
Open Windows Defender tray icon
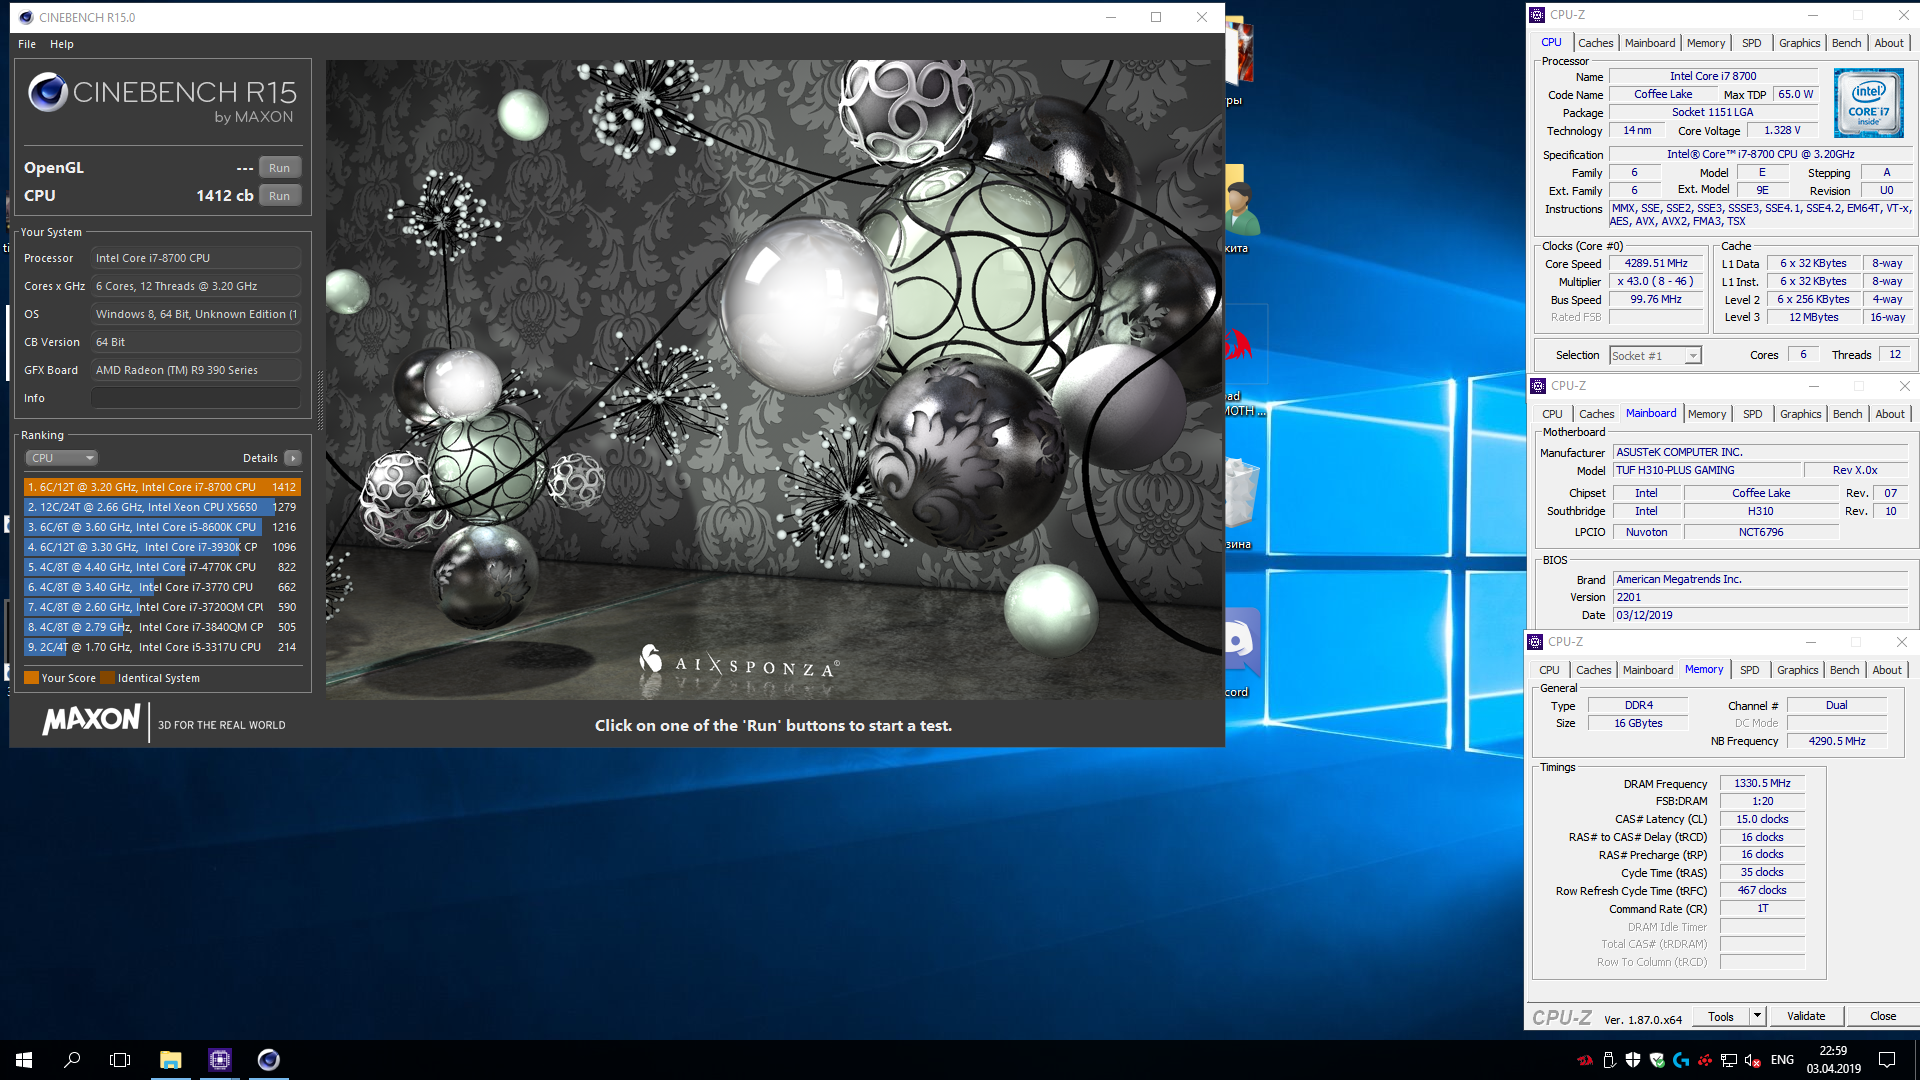(1633, 1060)
